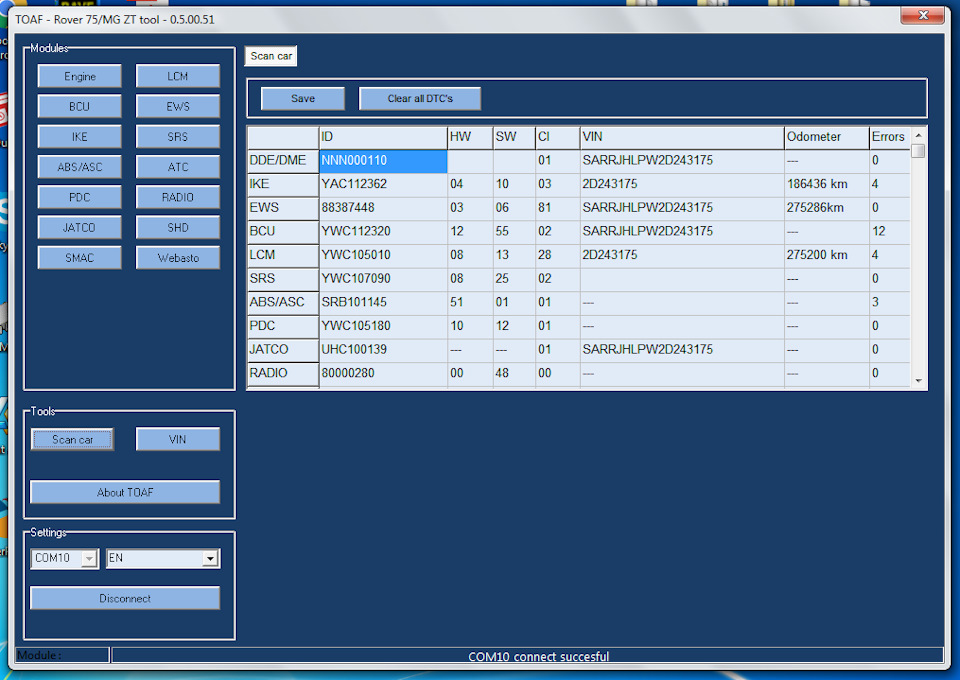Viewport: 960px width, 680px height.
Task: Select Odometer column header
Action: point(827,137)
